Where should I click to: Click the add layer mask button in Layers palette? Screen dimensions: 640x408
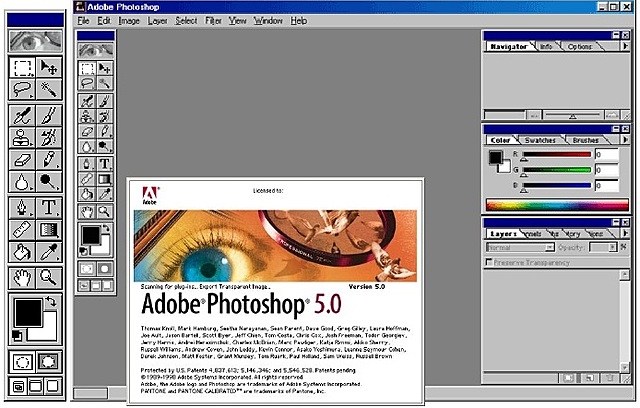click(569, 378)
